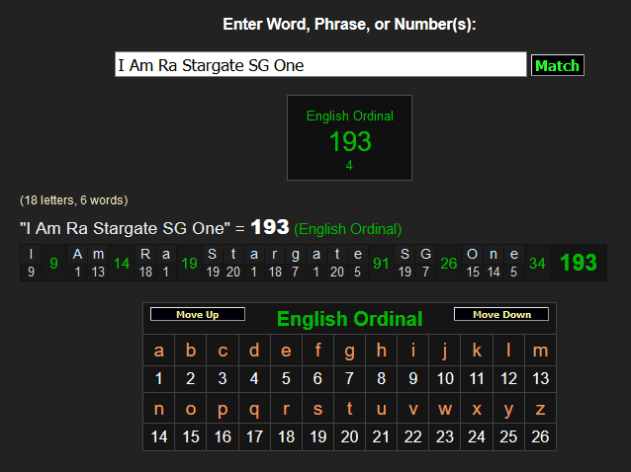Screen dimensions: 631x472
Task: Choose letter "z" in the cipher chart
Action: point(541,409)
